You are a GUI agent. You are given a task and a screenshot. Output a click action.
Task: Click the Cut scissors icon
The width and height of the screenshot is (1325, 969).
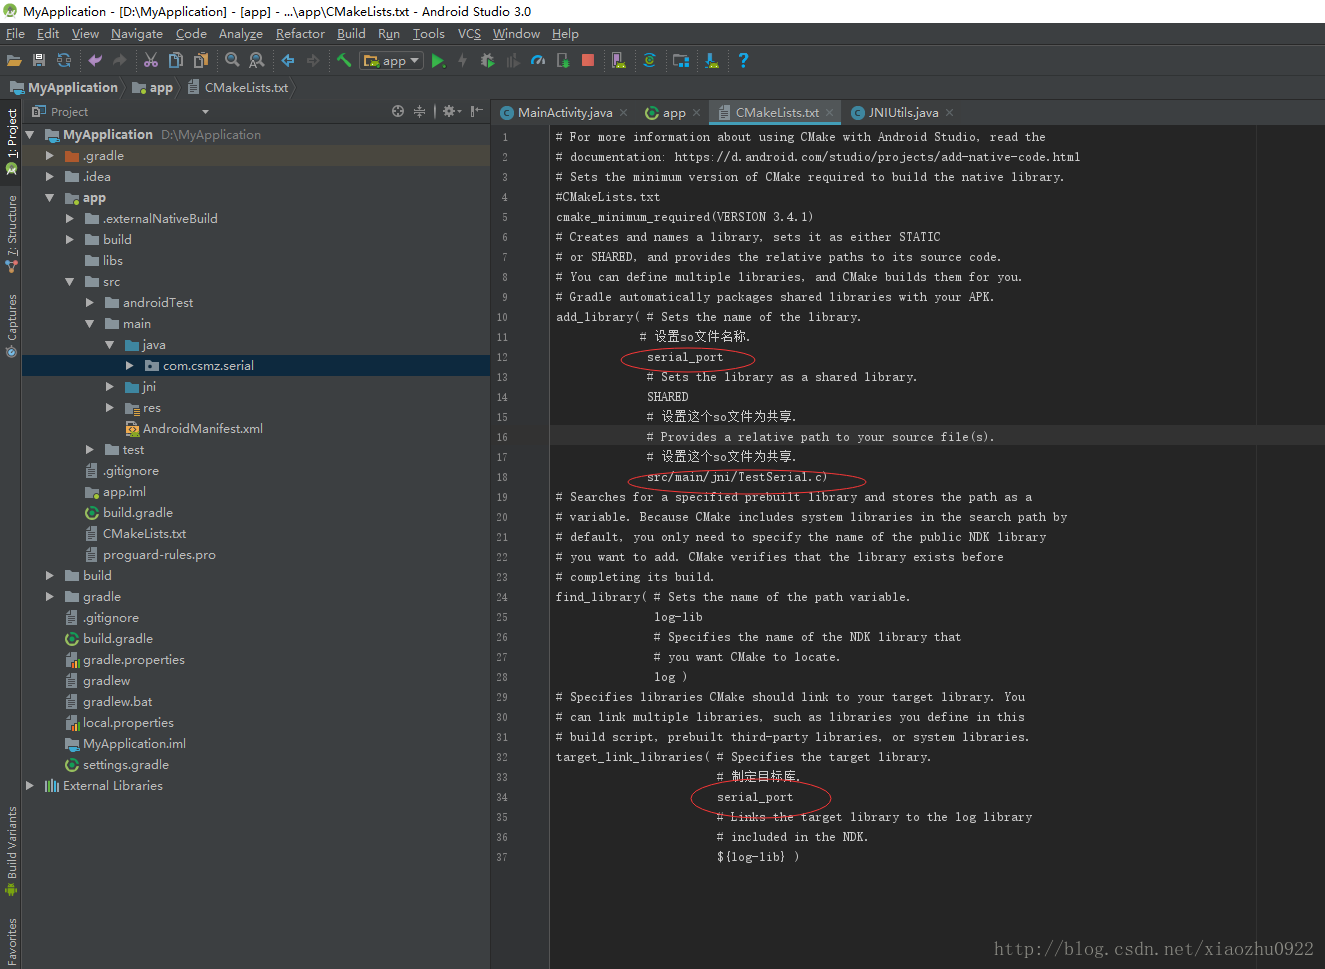pos(151,61)
